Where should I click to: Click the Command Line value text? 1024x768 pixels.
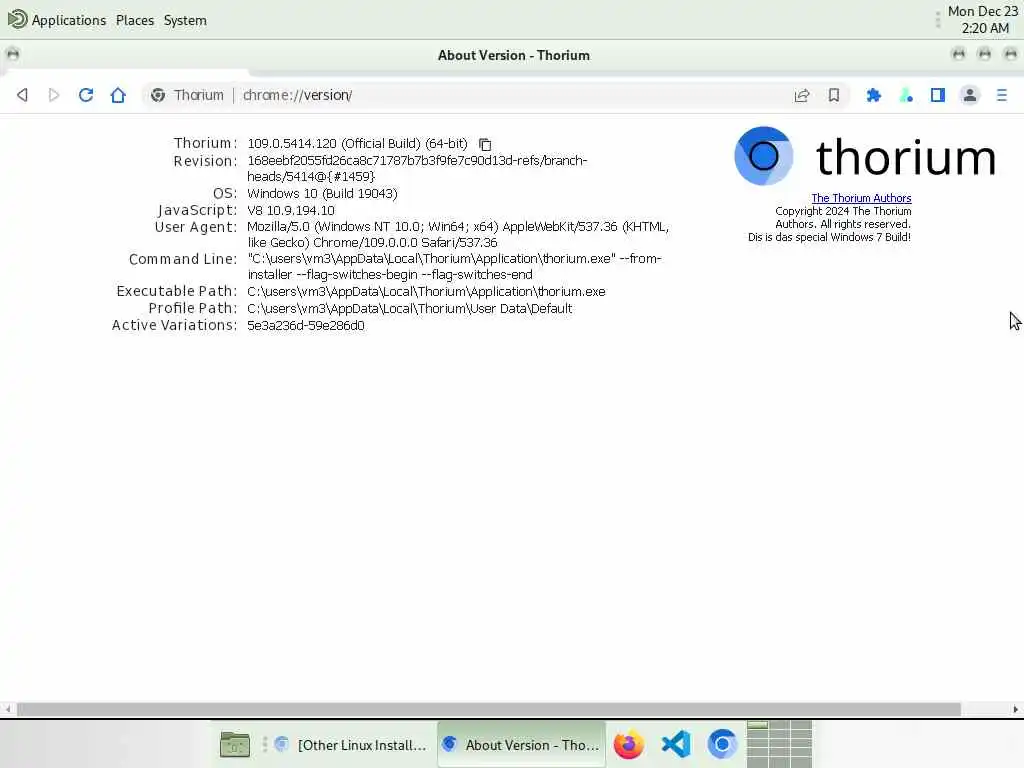[x=455, y=266]
